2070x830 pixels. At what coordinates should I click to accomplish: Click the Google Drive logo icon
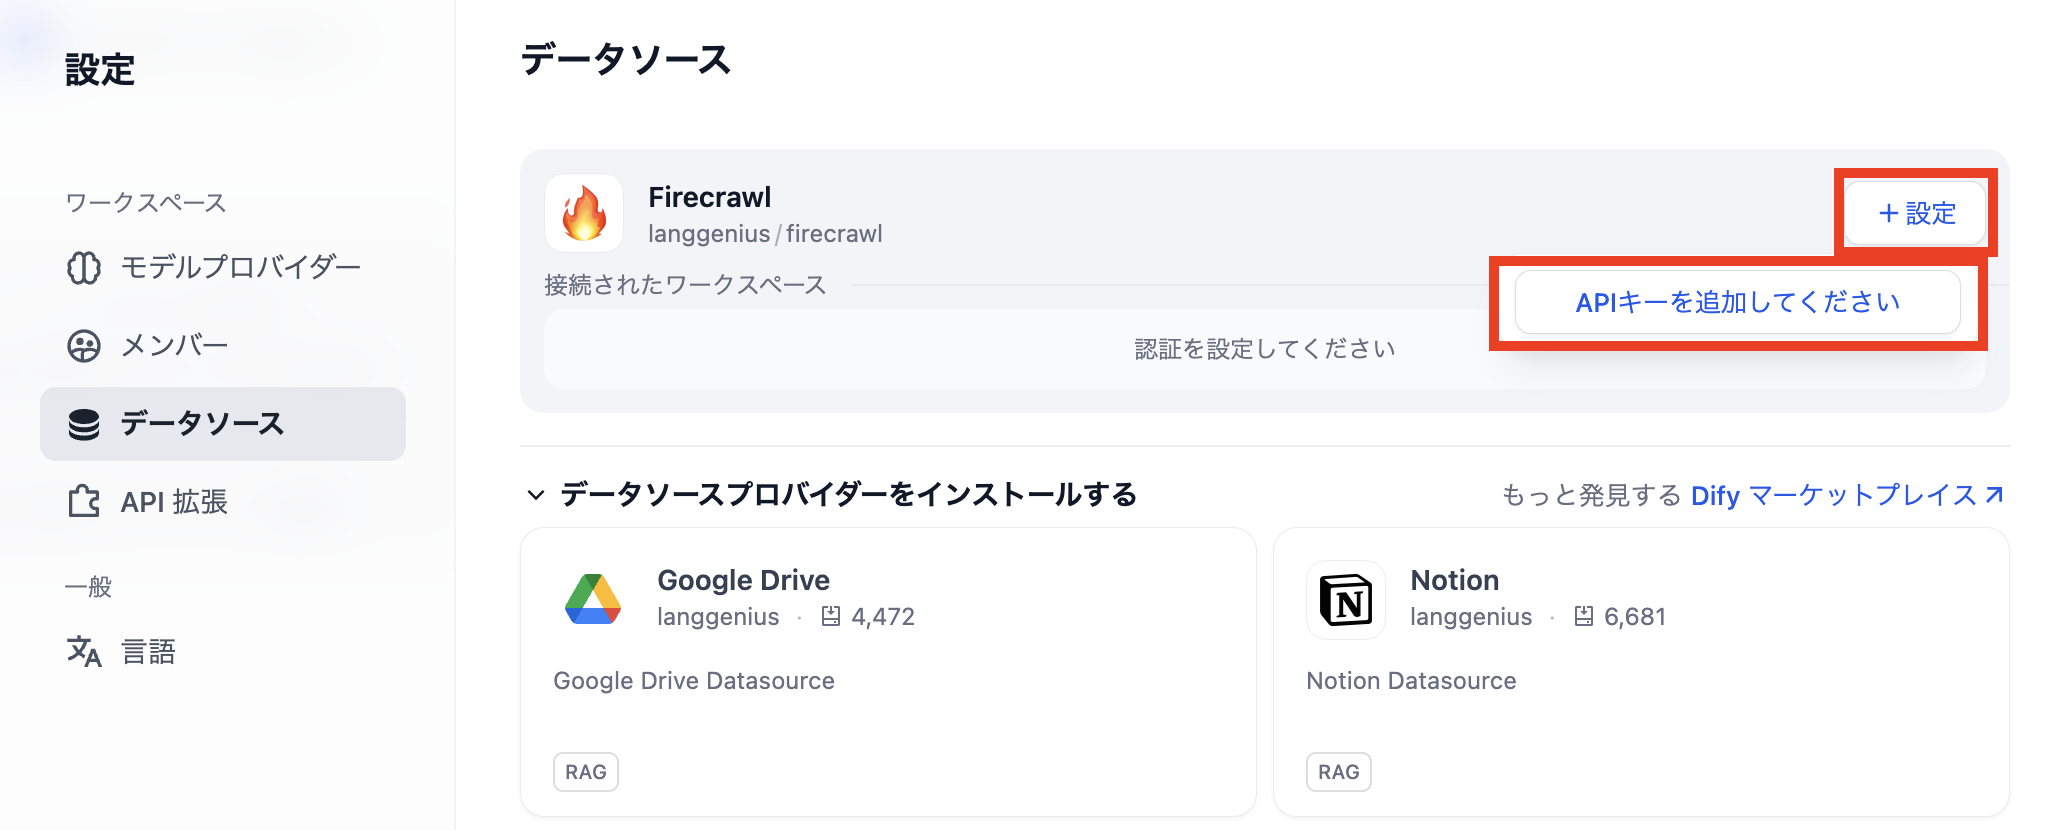(x=593, y=600)
